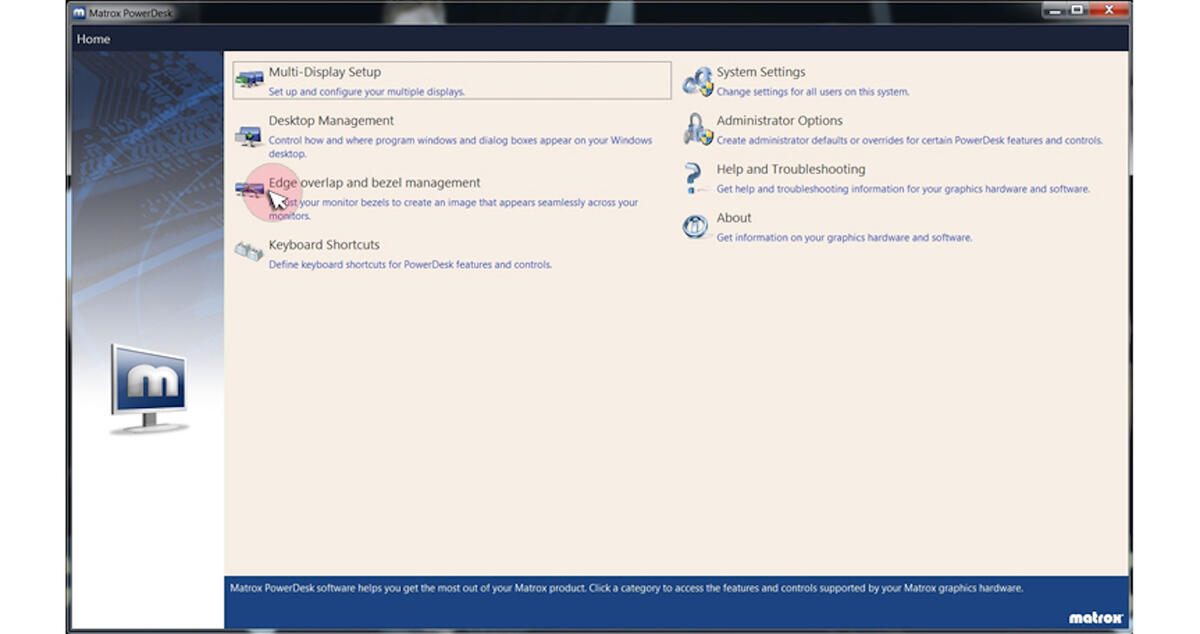Screen dimensions: 1200x634
Task: Click 'Get information on your graphics hardware' description
Action: (x=844, y=238)
